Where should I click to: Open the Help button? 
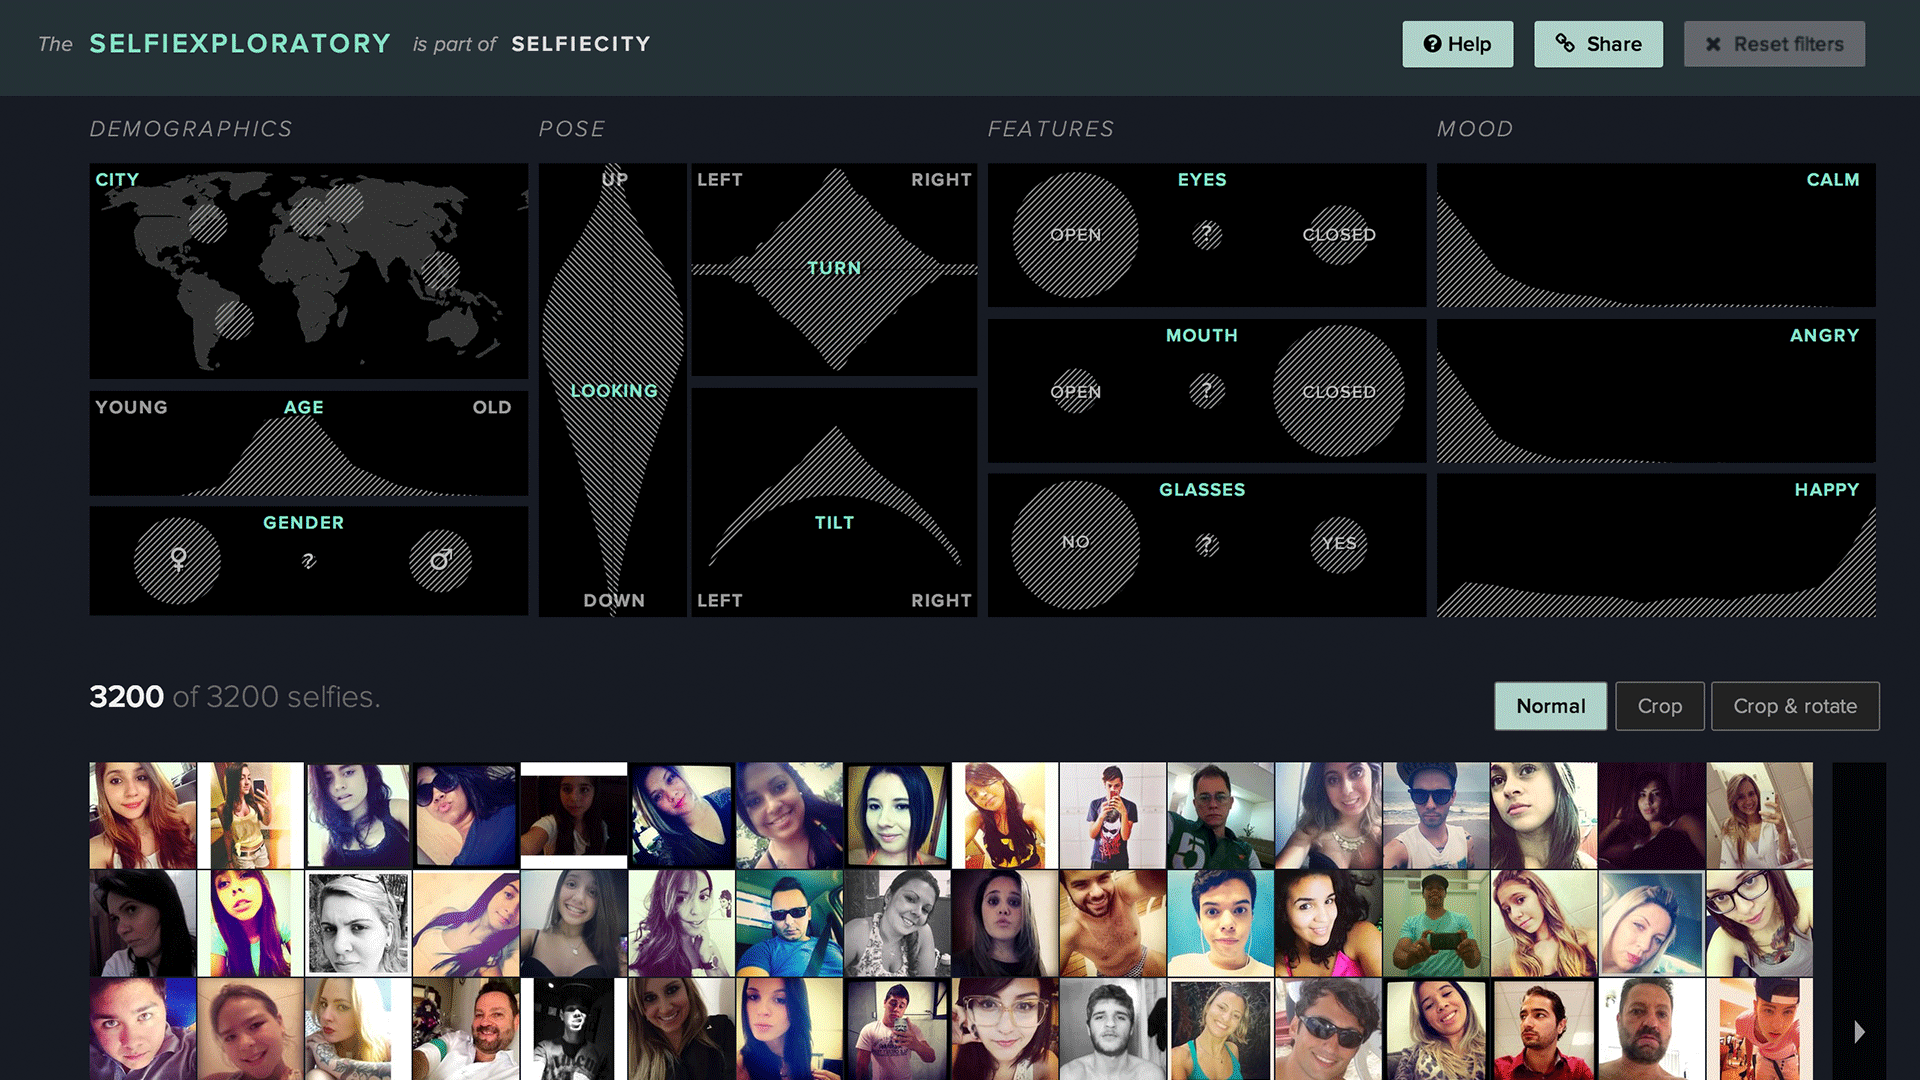coord(1457,44)
